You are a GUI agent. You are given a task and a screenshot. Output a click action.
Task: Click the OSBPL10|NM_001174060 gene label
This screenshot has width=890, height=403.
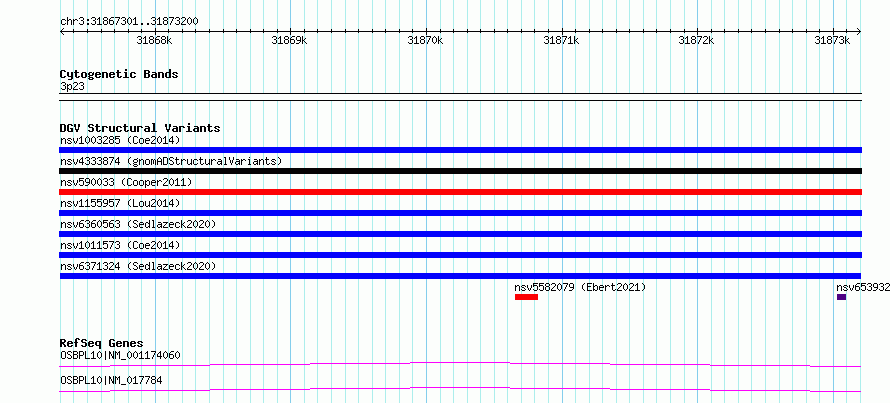tap(120, 356)
